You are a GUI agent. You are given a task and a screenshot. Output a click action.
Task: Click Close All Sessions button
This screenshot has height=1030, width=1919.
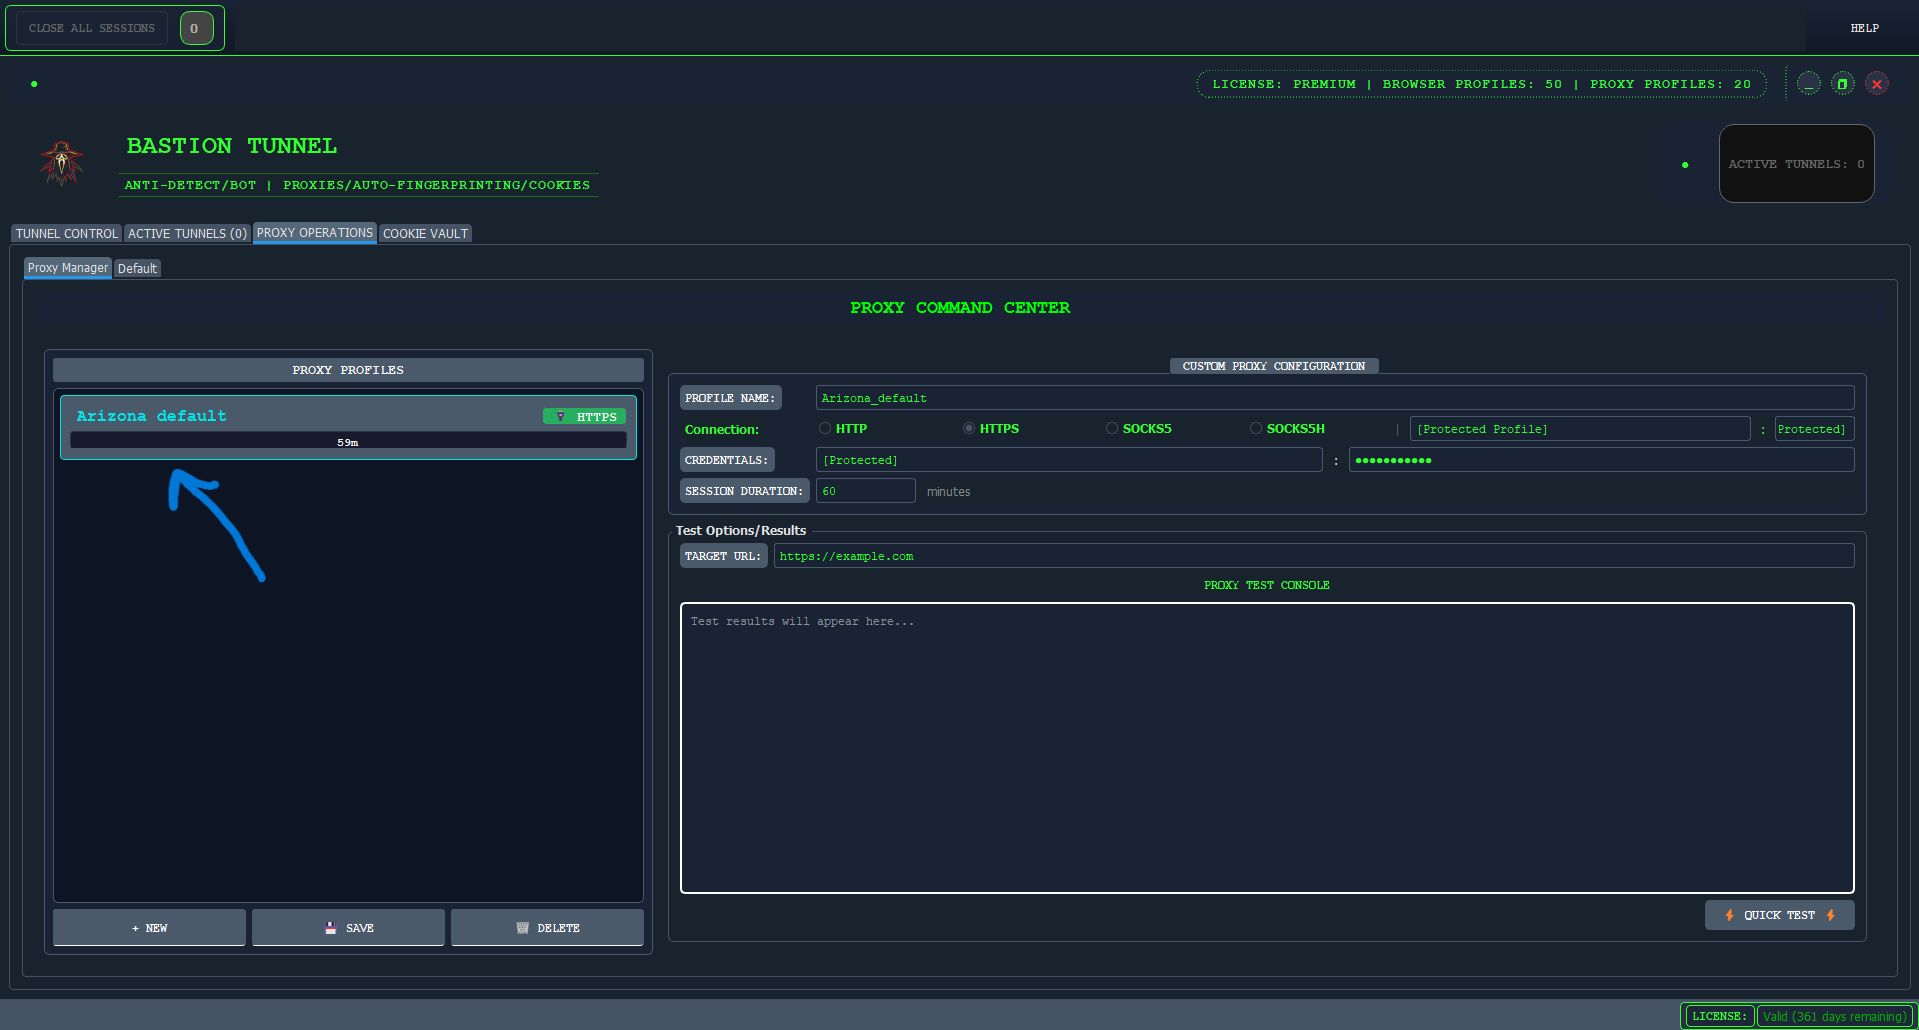92,28
